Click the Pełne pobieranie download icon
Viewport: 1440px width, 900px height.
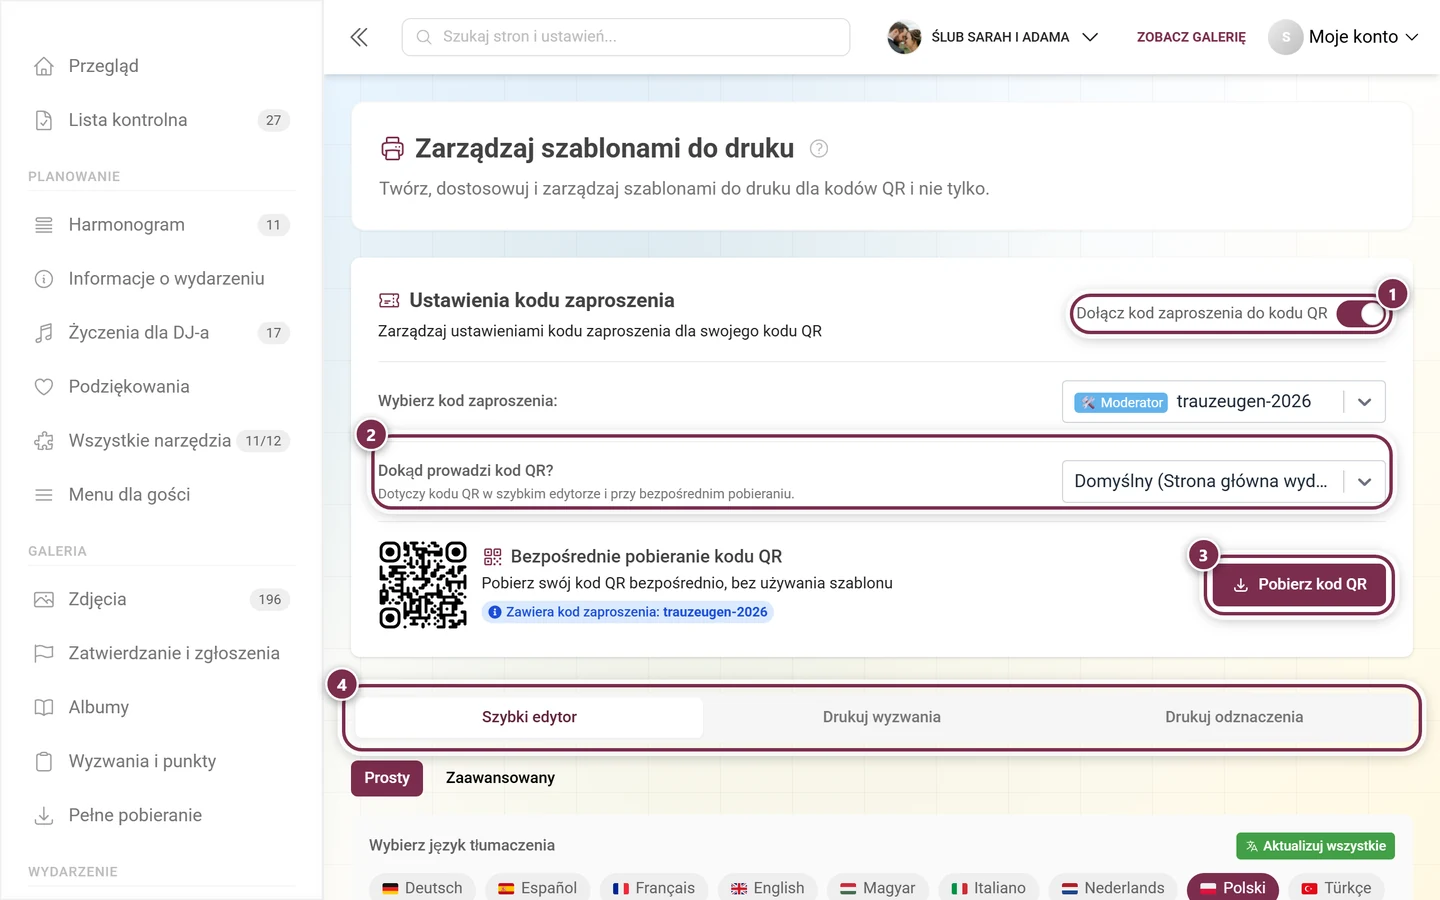coord(44,816)
